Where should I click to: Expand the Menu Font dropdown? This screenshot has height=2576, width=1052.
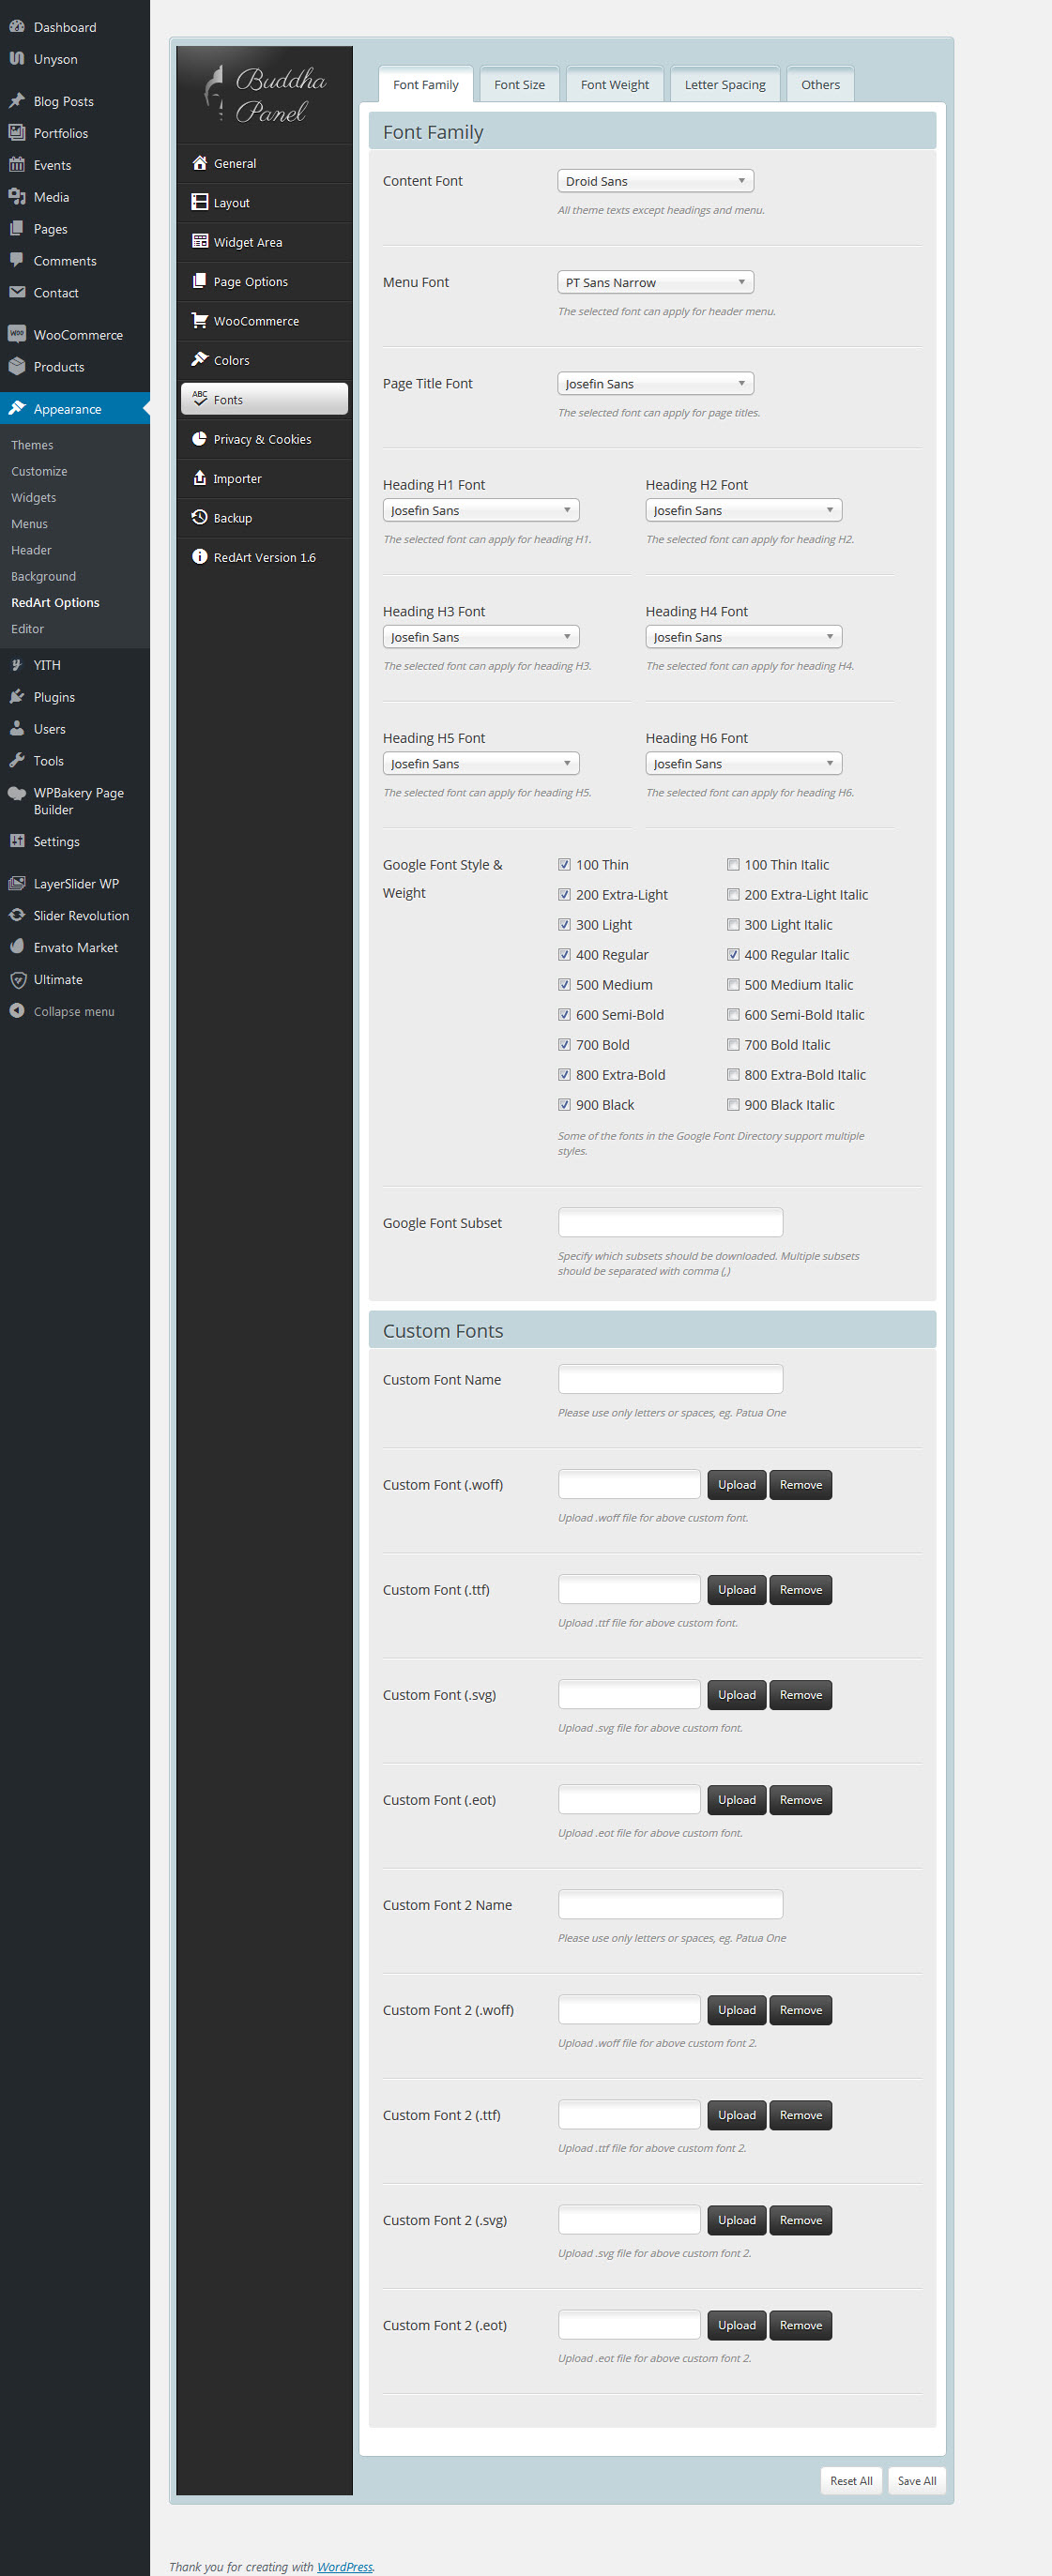click(655, 283)
